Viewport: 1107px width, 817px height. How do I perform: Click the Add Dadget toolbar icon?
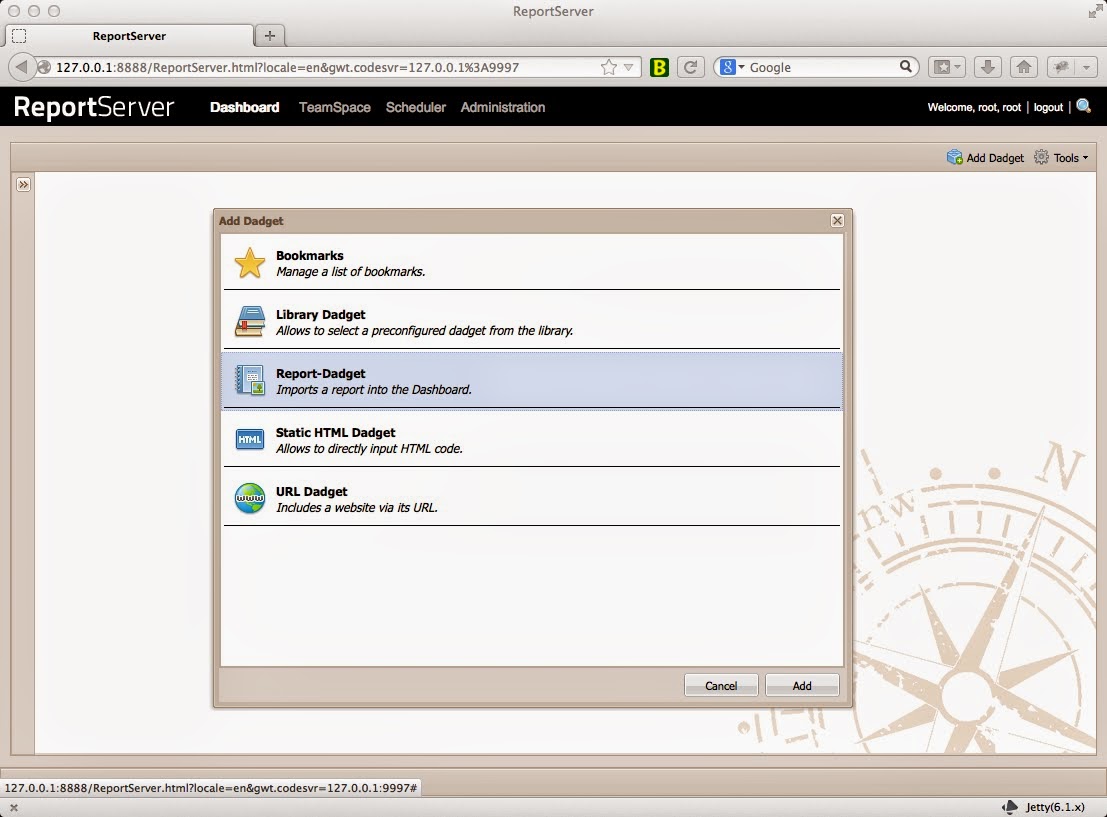[955, 157]
